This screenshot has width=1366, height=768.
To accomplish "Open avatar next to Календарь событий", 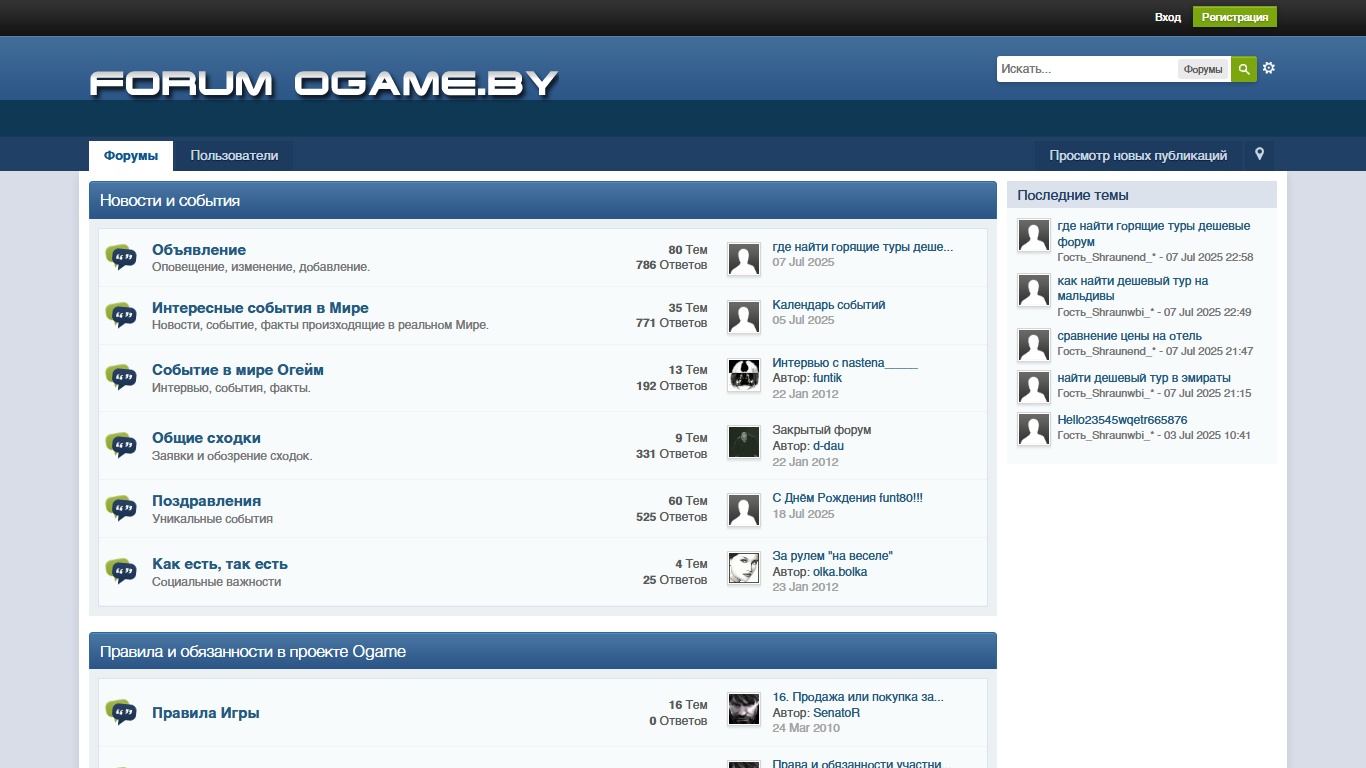I will point(744,317).
